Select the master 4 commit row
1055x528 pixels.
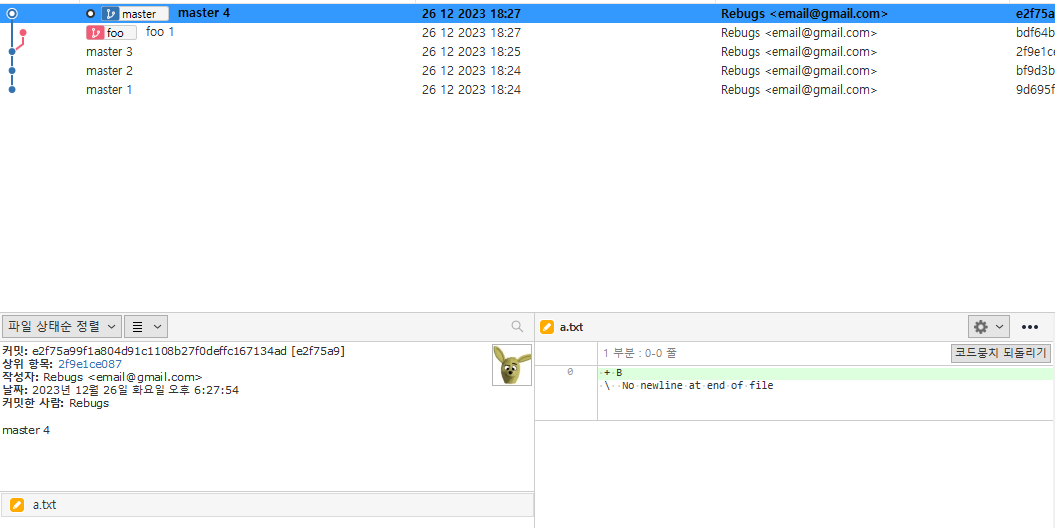tap(528, 13)
